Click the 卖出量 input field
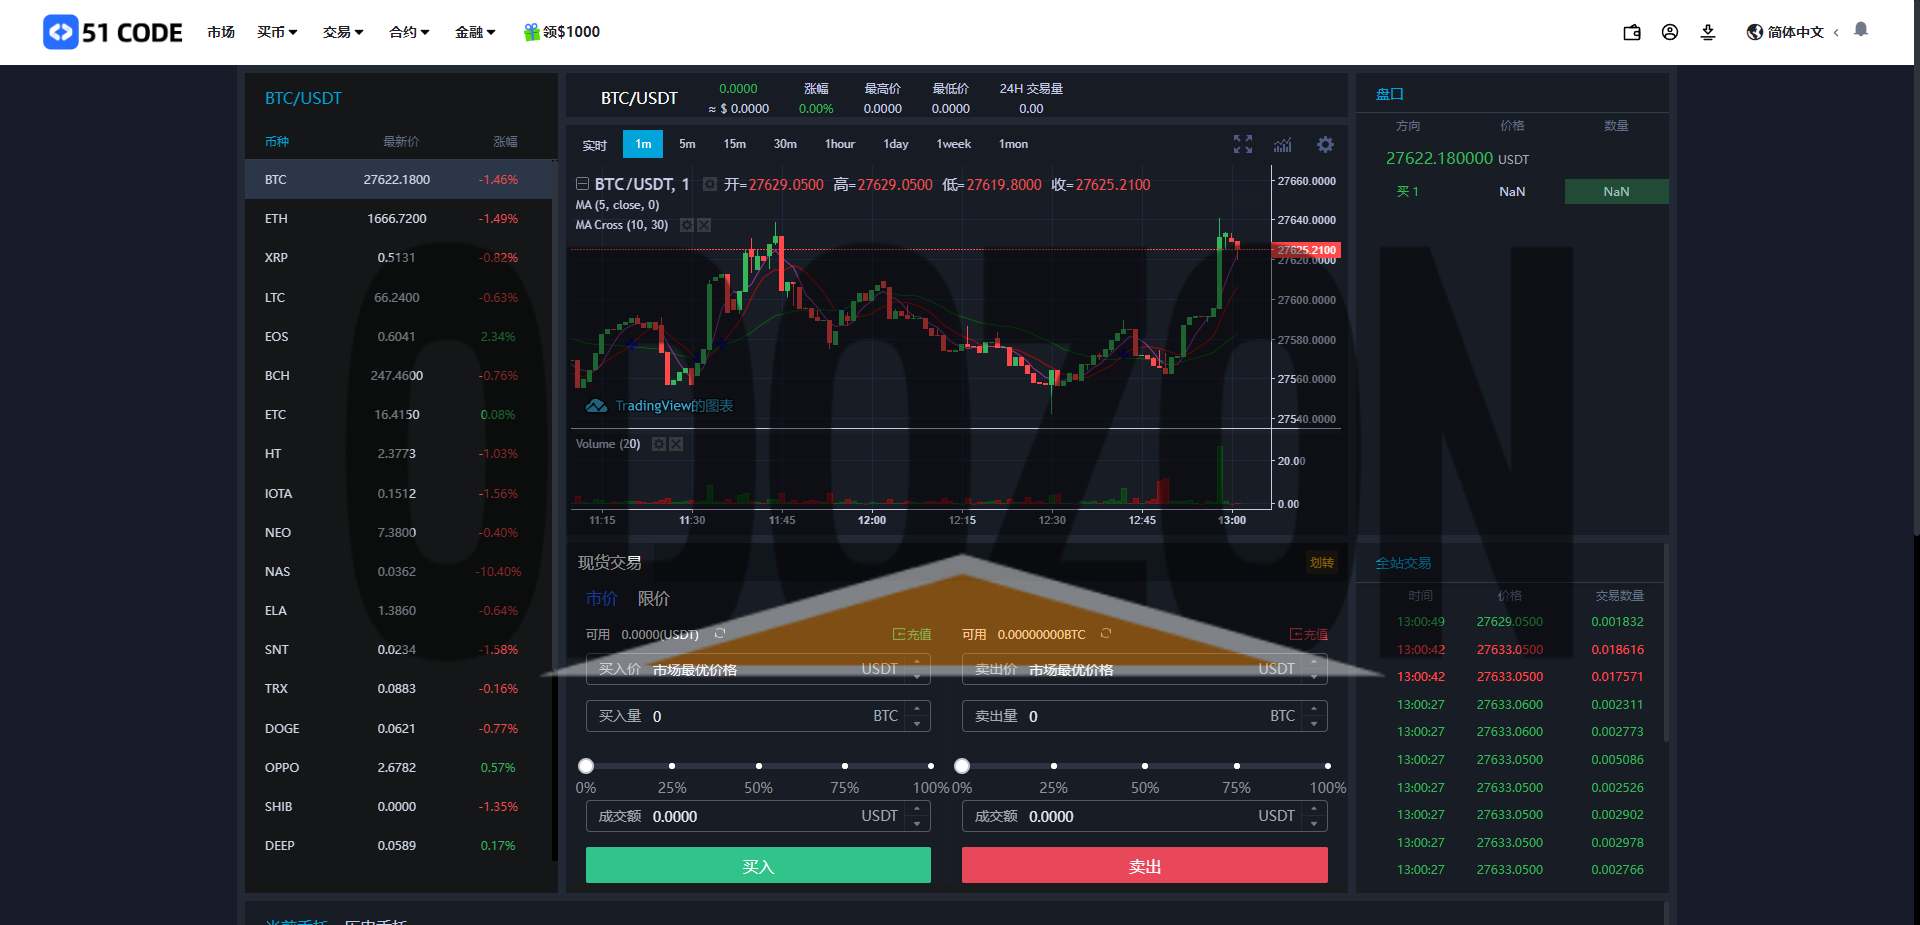Viewport: 1920px width, 925px height. click(x=1145, y=716)
